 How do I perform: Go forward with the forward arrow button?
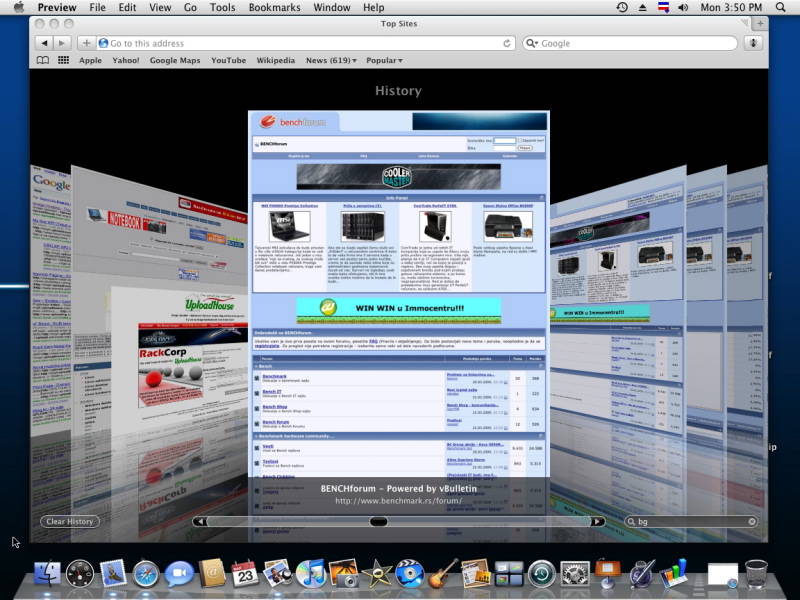62,43
